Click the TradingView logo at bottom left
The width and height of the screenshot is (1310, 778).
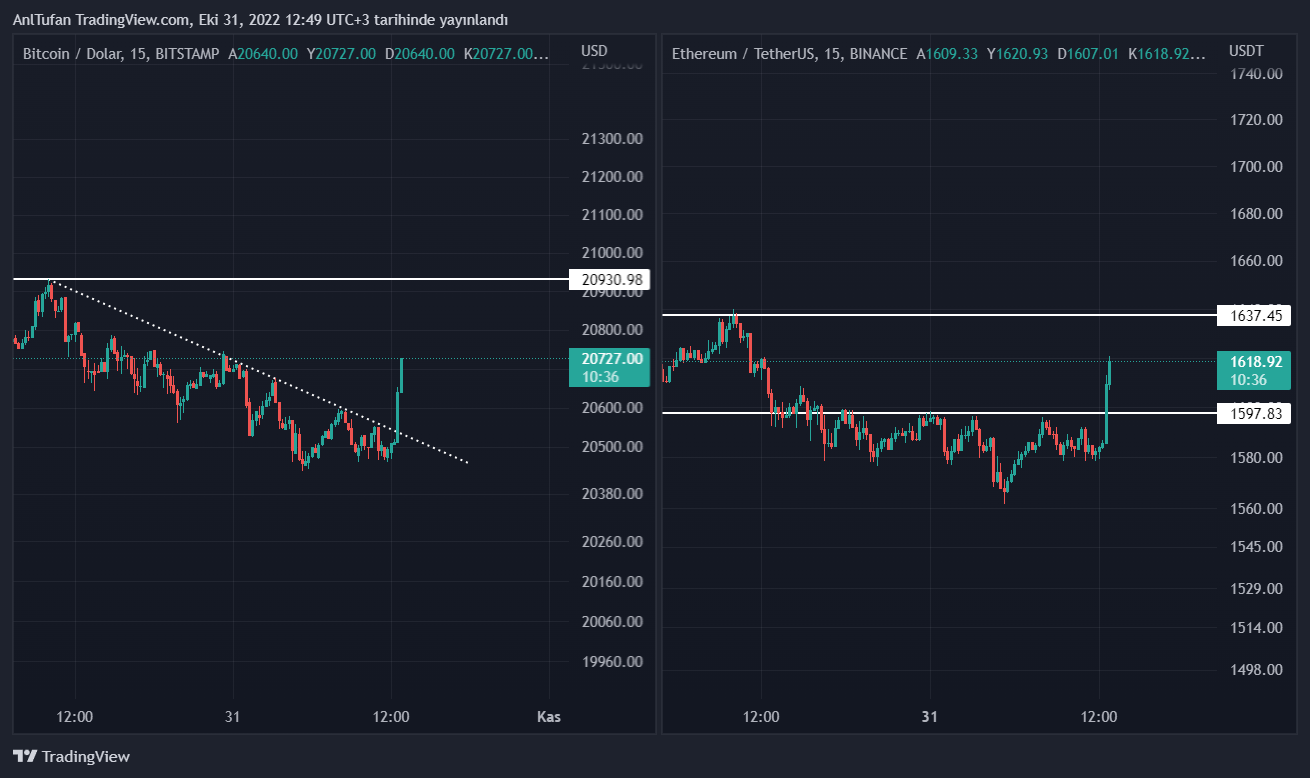[x=71, y=756]
